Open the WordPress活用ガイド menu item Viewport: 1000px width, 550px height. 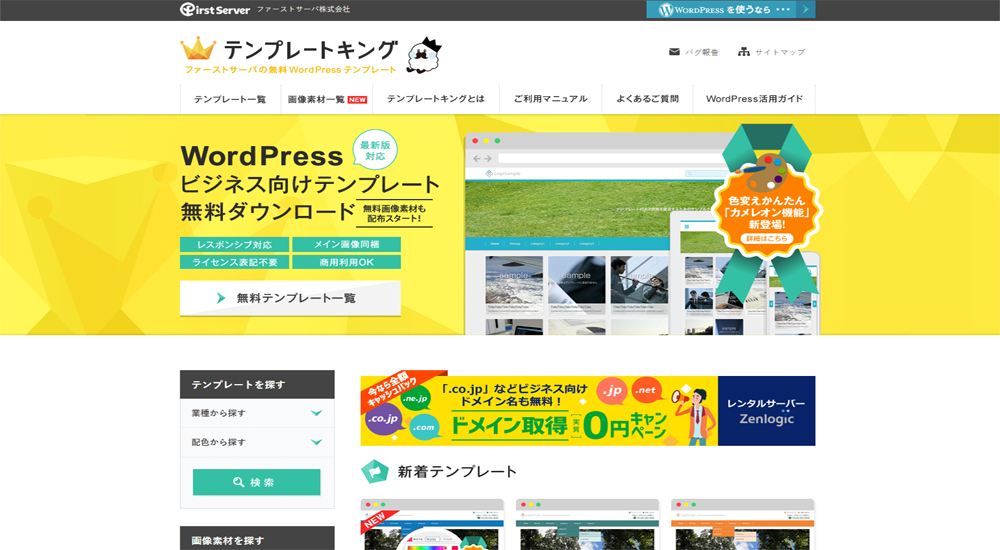click(754, 99)
